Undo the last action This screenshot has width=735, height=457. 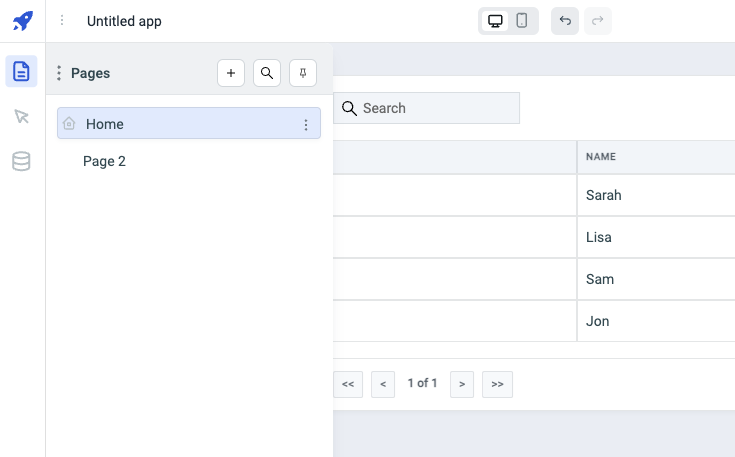(x=565, y=21)
